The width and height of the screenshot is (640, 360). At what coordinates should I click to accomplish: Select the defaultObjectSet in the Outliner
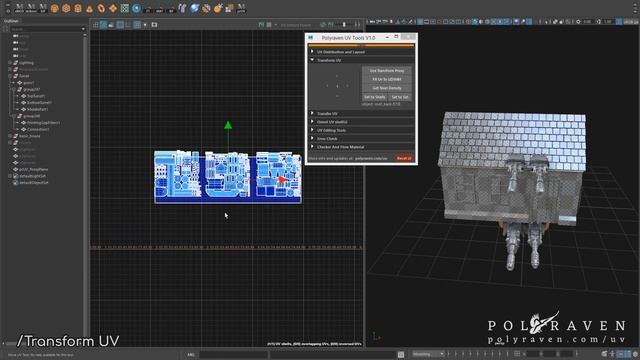[x=34, y=182]
